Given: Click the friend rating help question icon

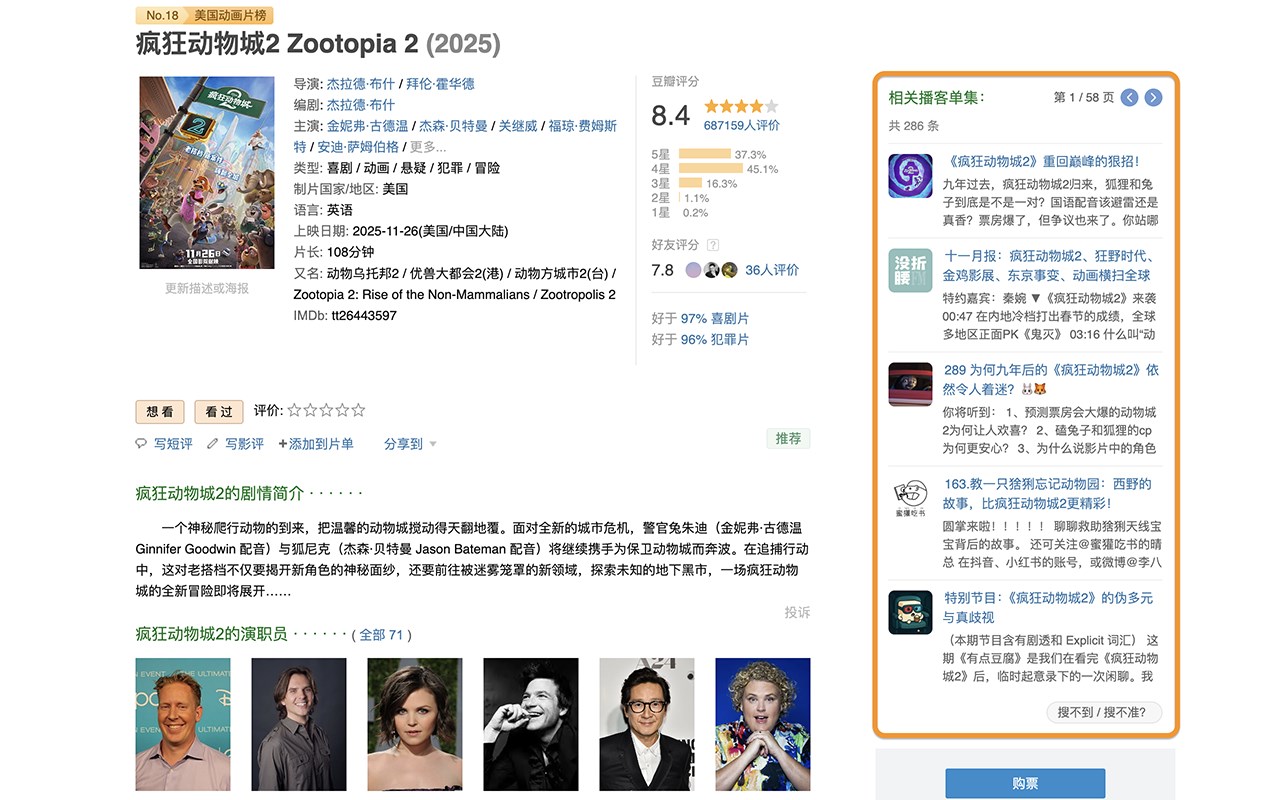Looking at the screenshot, I should point(713,245).
